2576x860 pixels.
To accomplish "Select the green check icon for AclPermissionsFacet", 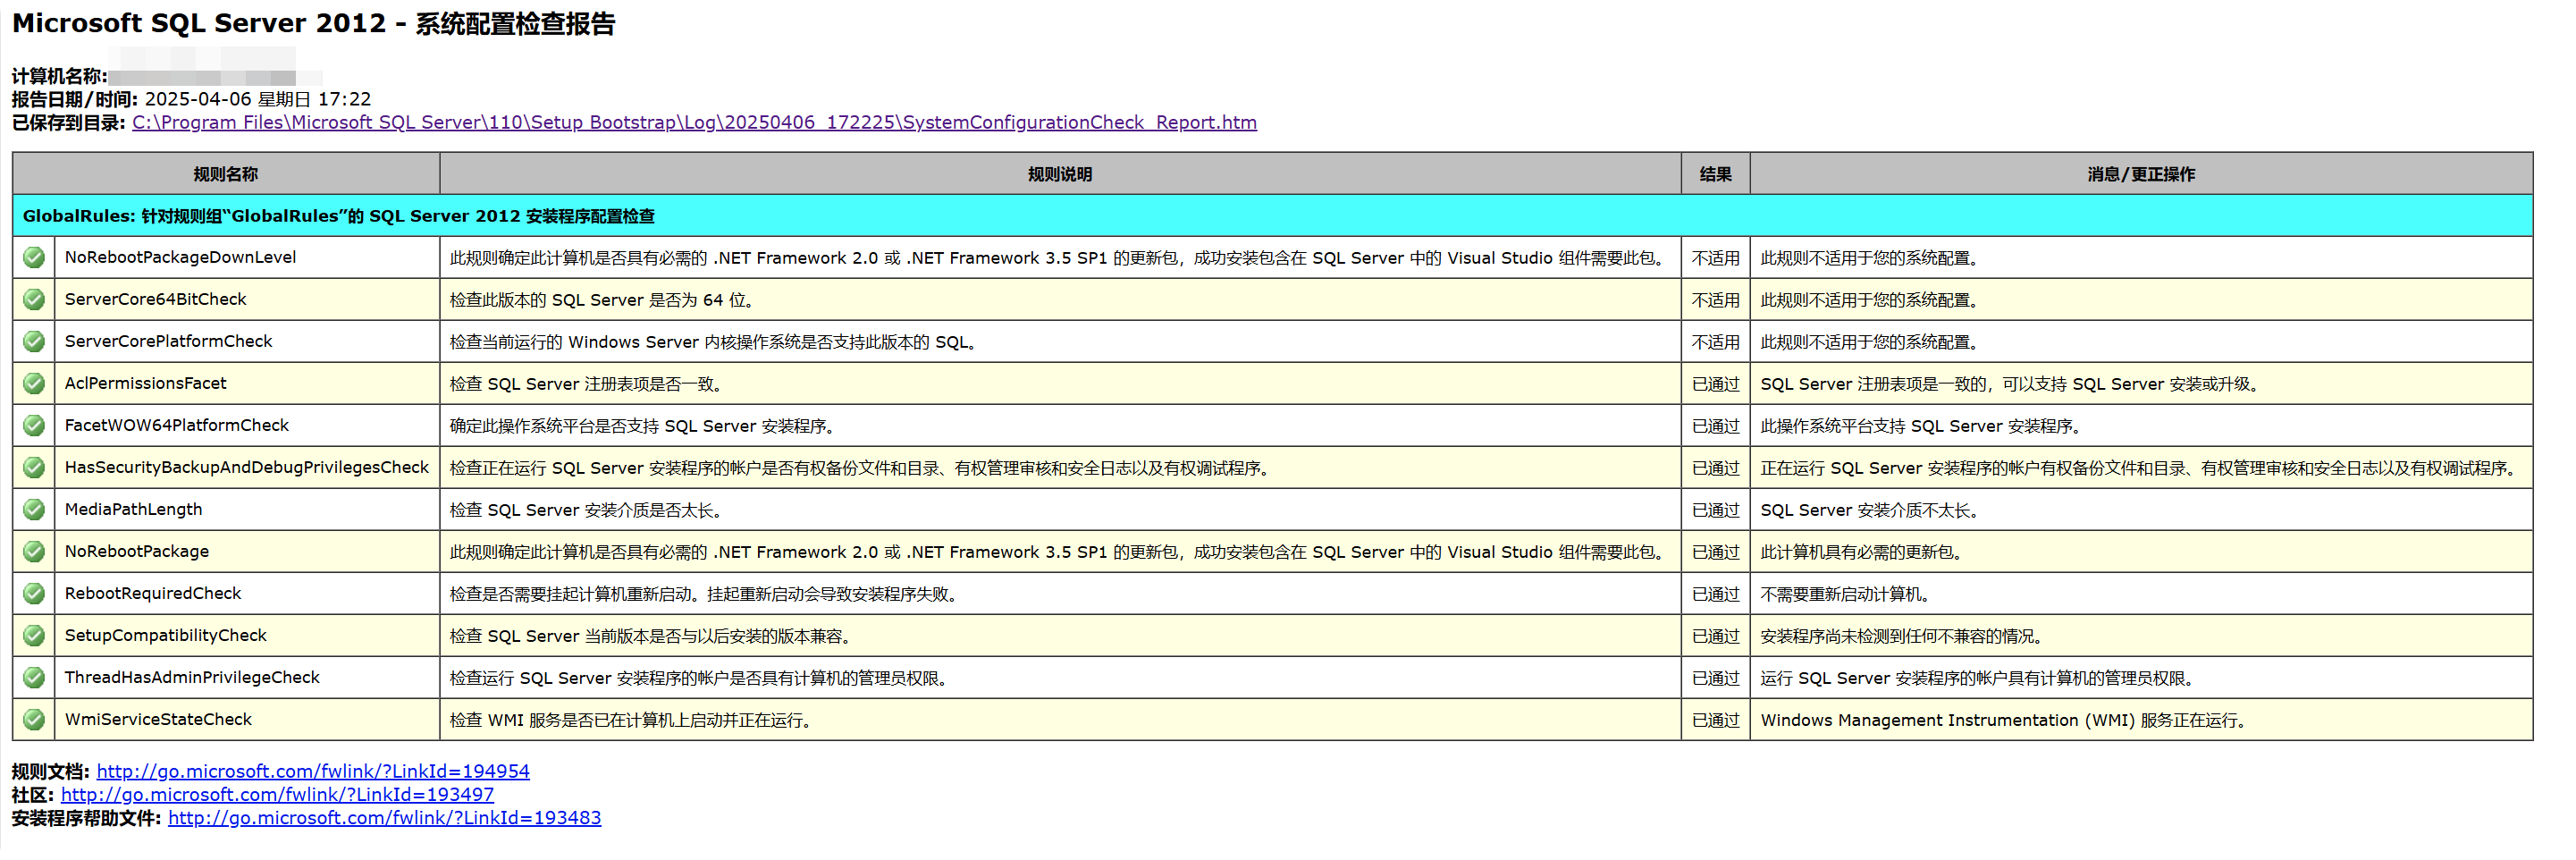I will pyautogui.click(x=34, y=384).
